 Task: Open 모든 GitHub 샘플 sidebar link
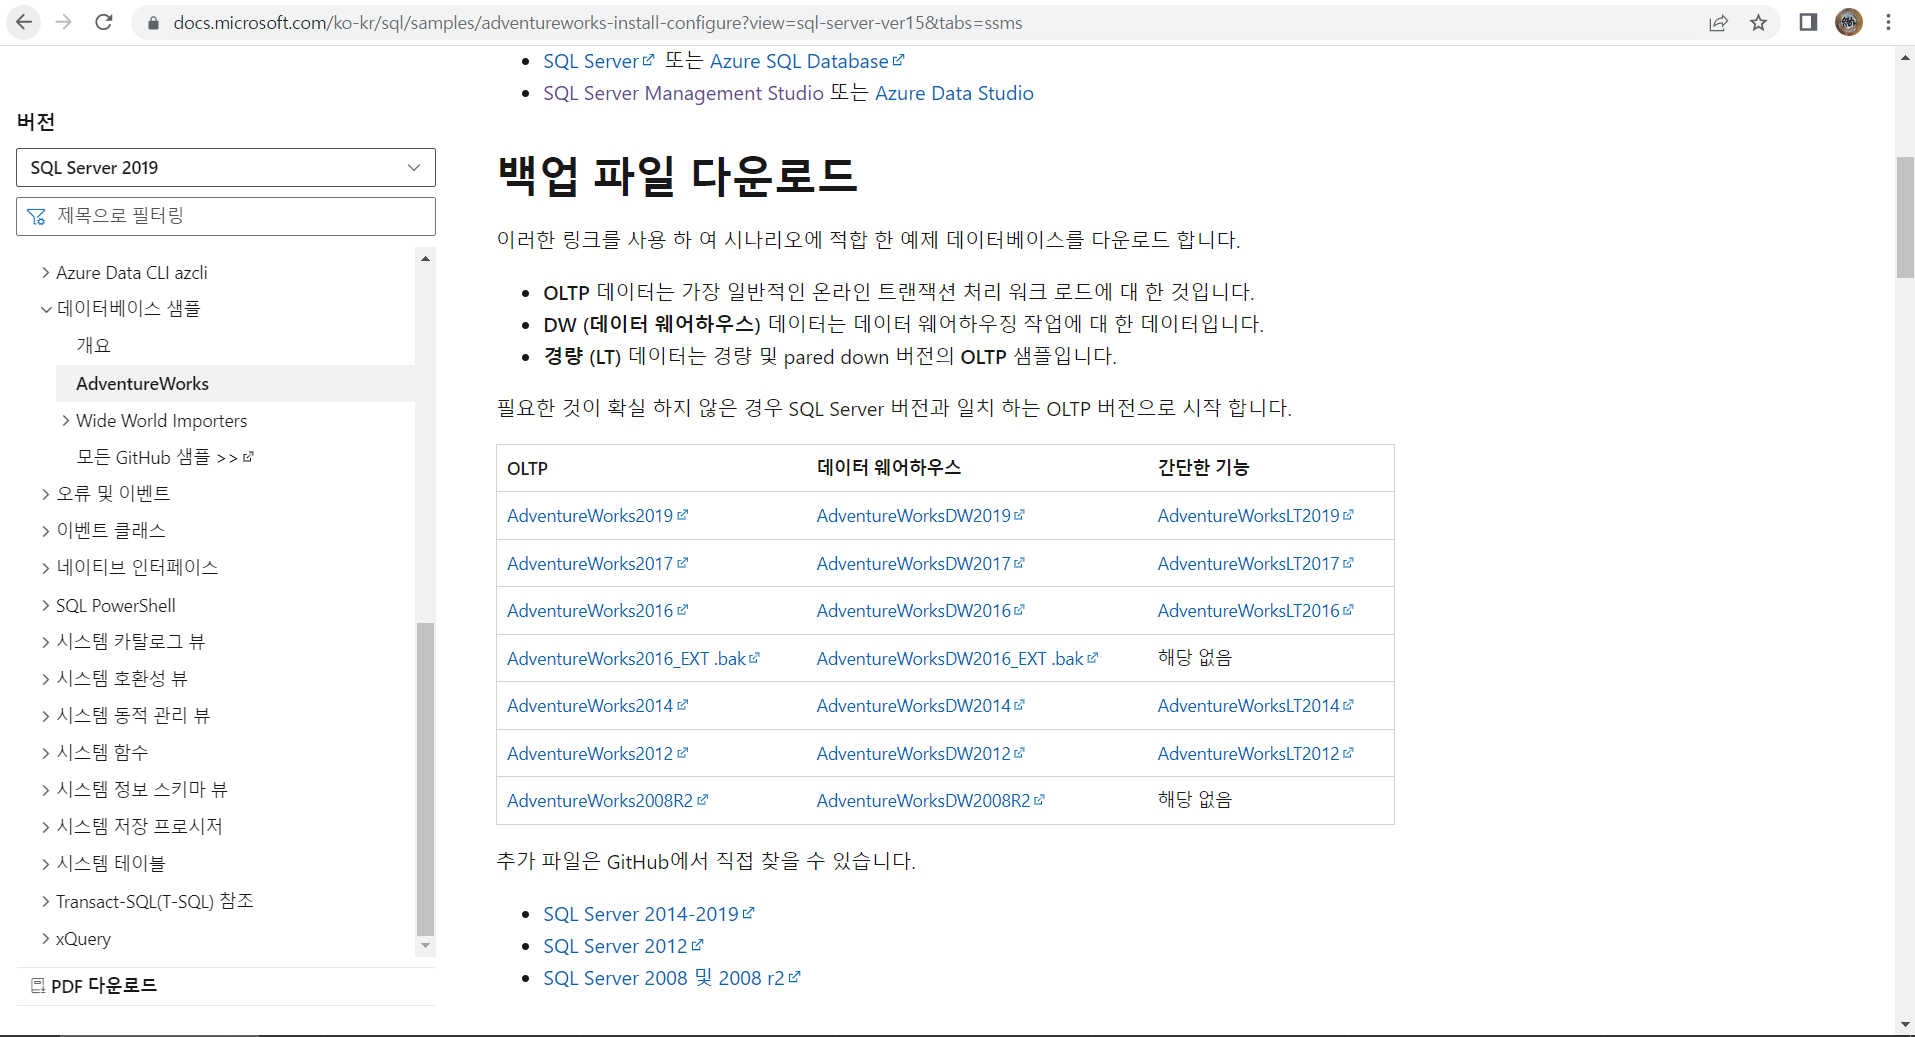click(165, 457)
